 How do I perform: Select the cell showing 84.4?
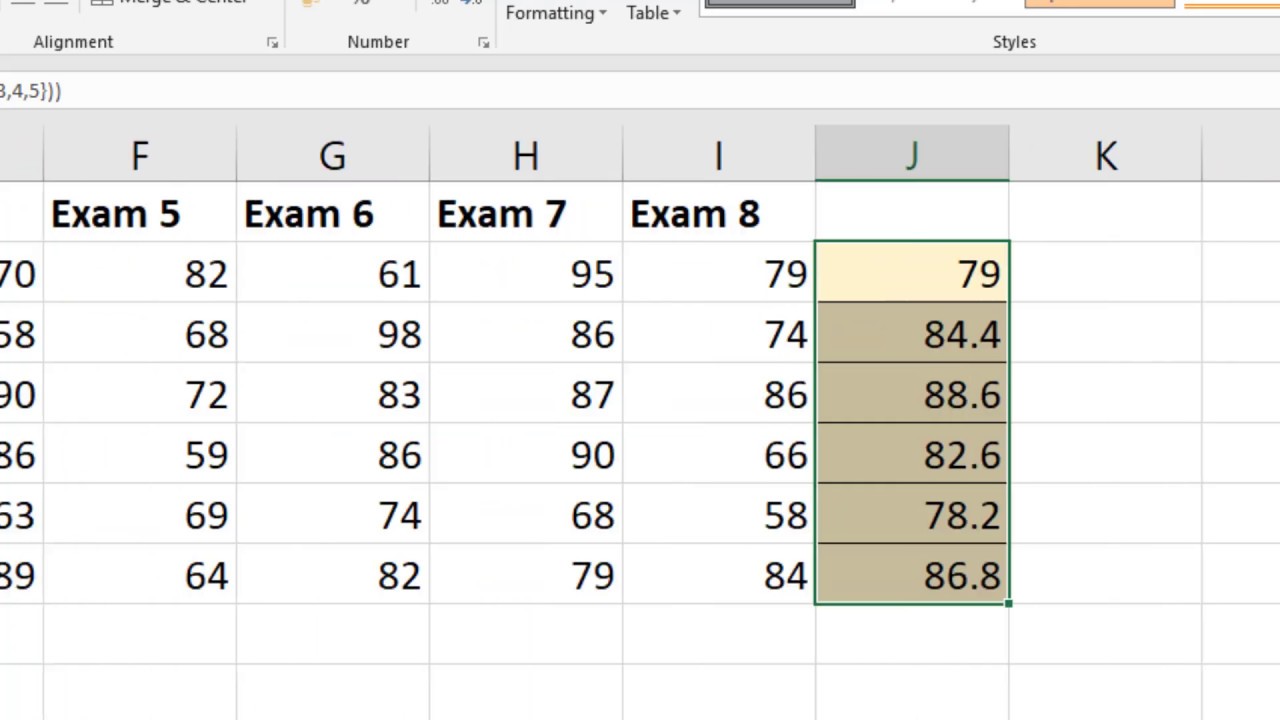[912, 334]
